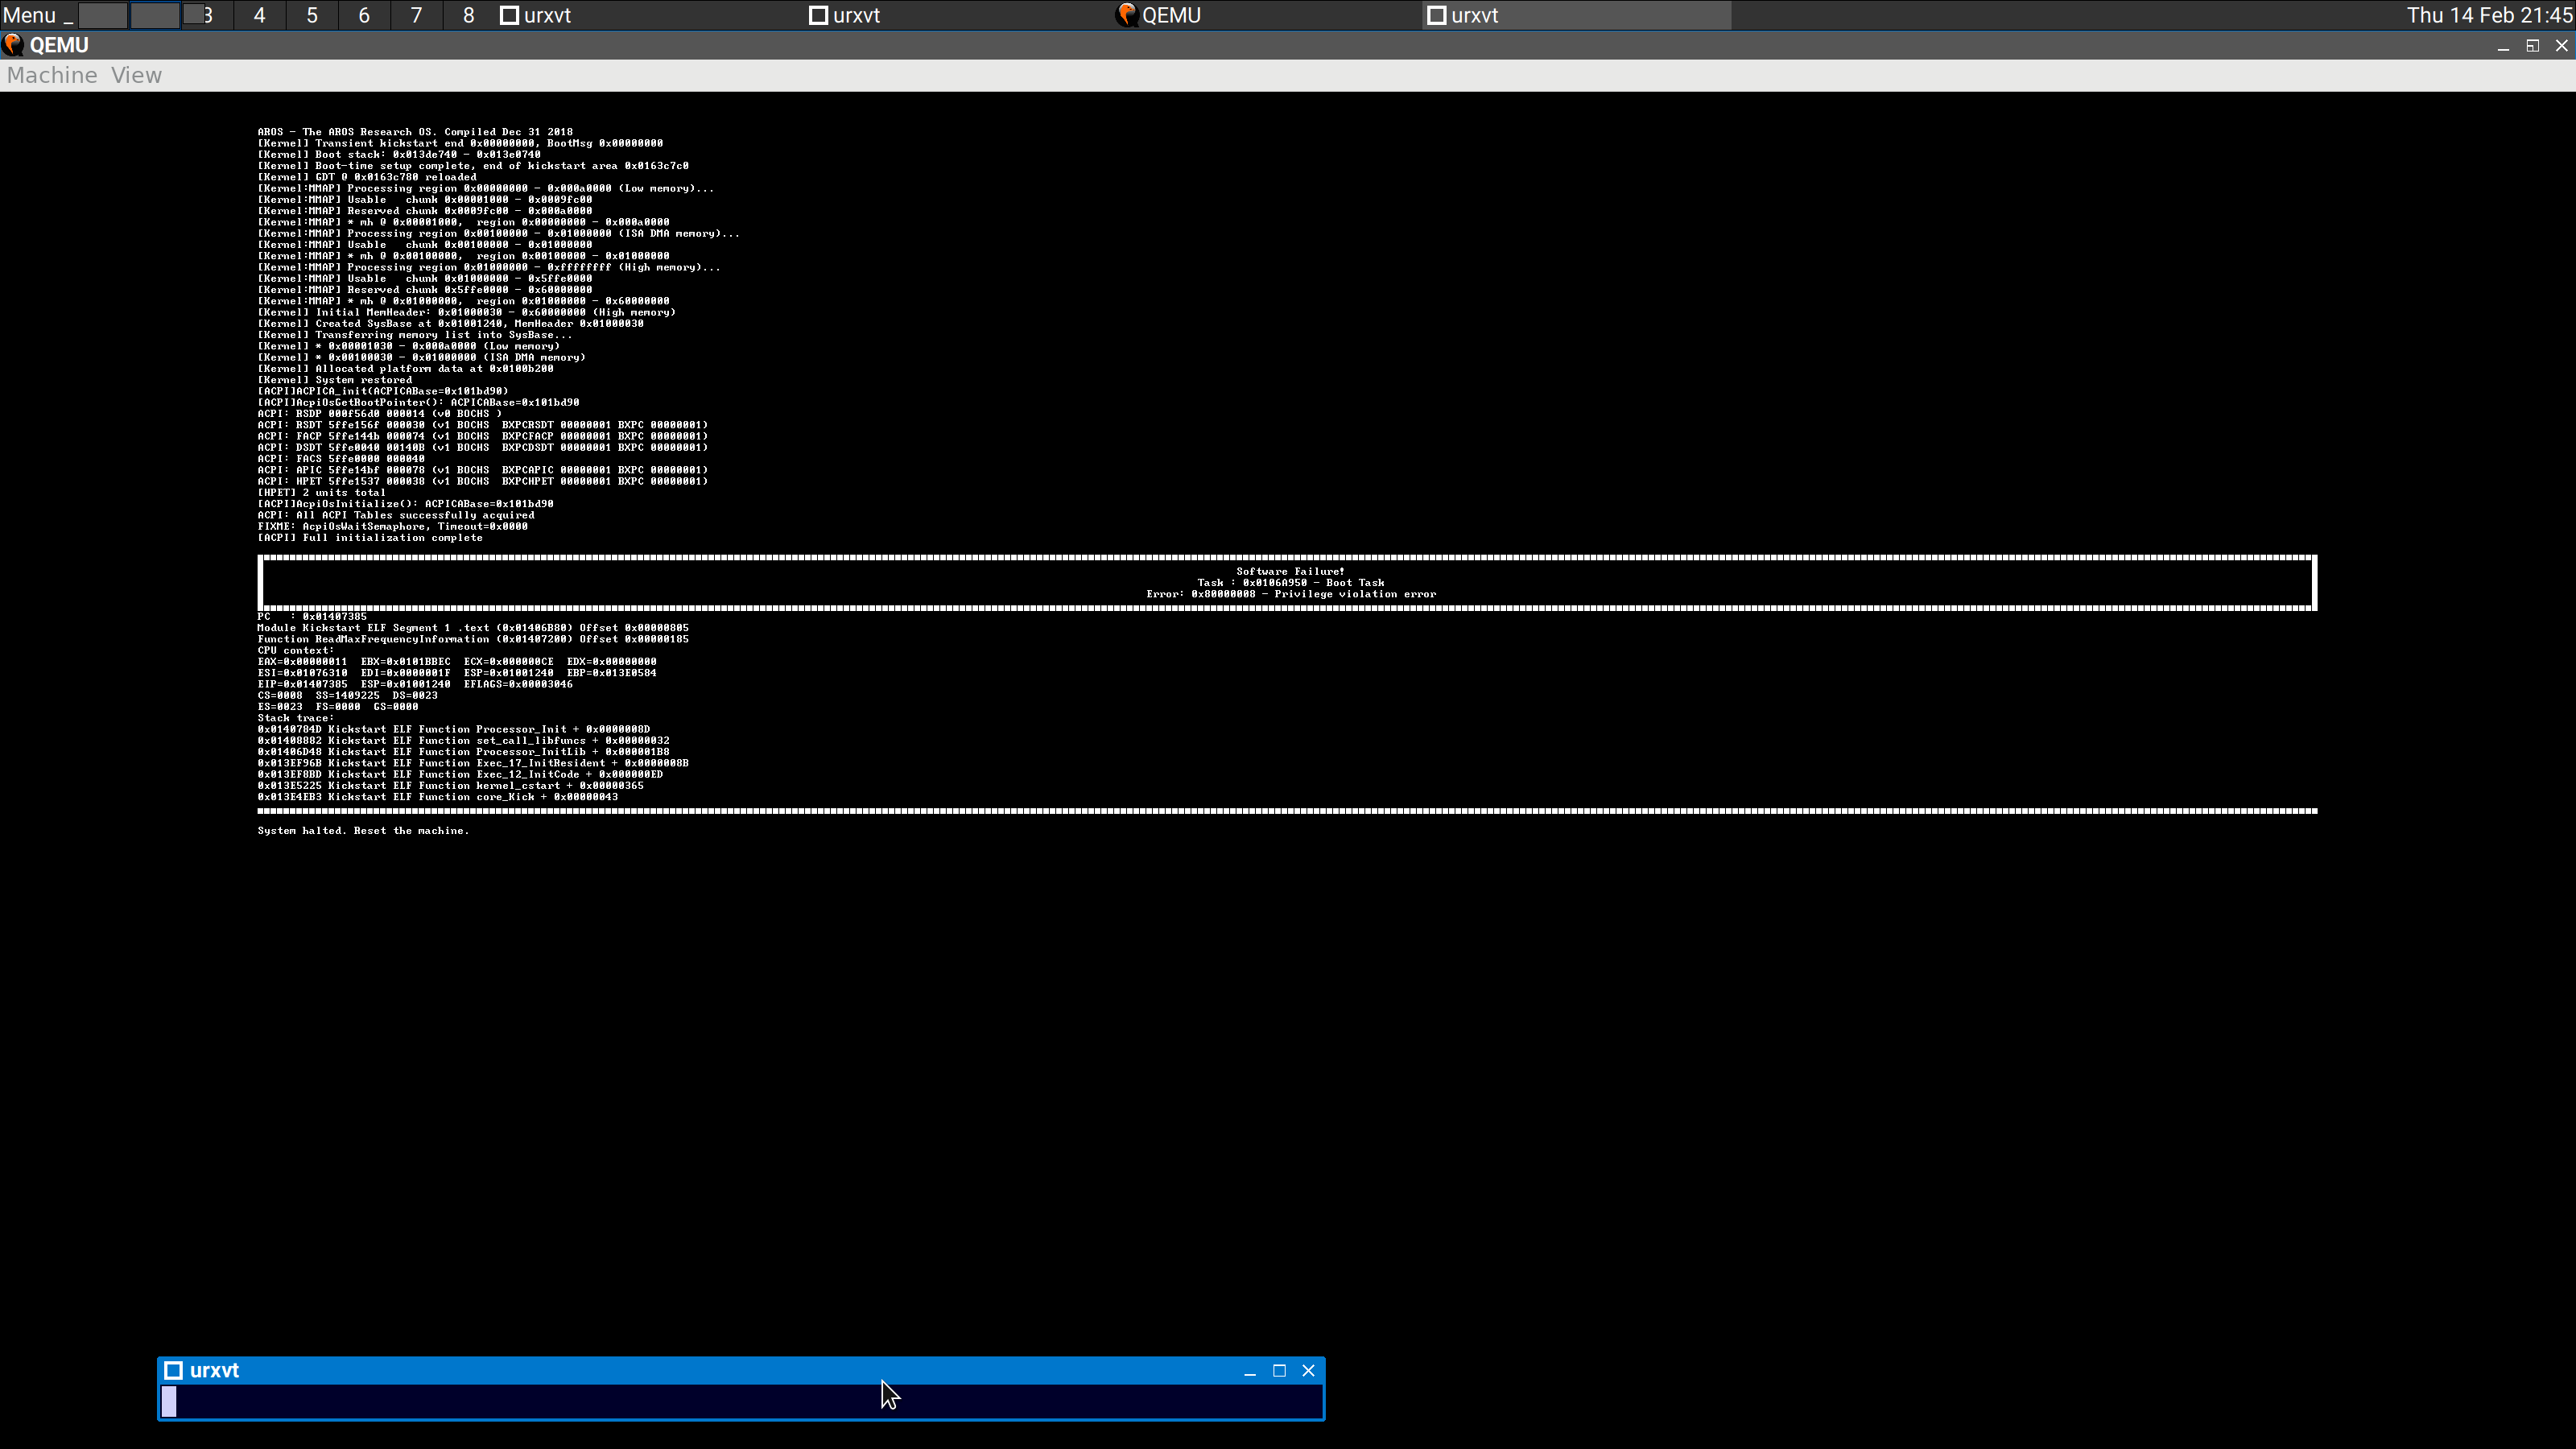The height and width of the screenshot is (1449, 2576).
Task: Click the "Privilege violation error" line
Action: [x=1290, y=594]
